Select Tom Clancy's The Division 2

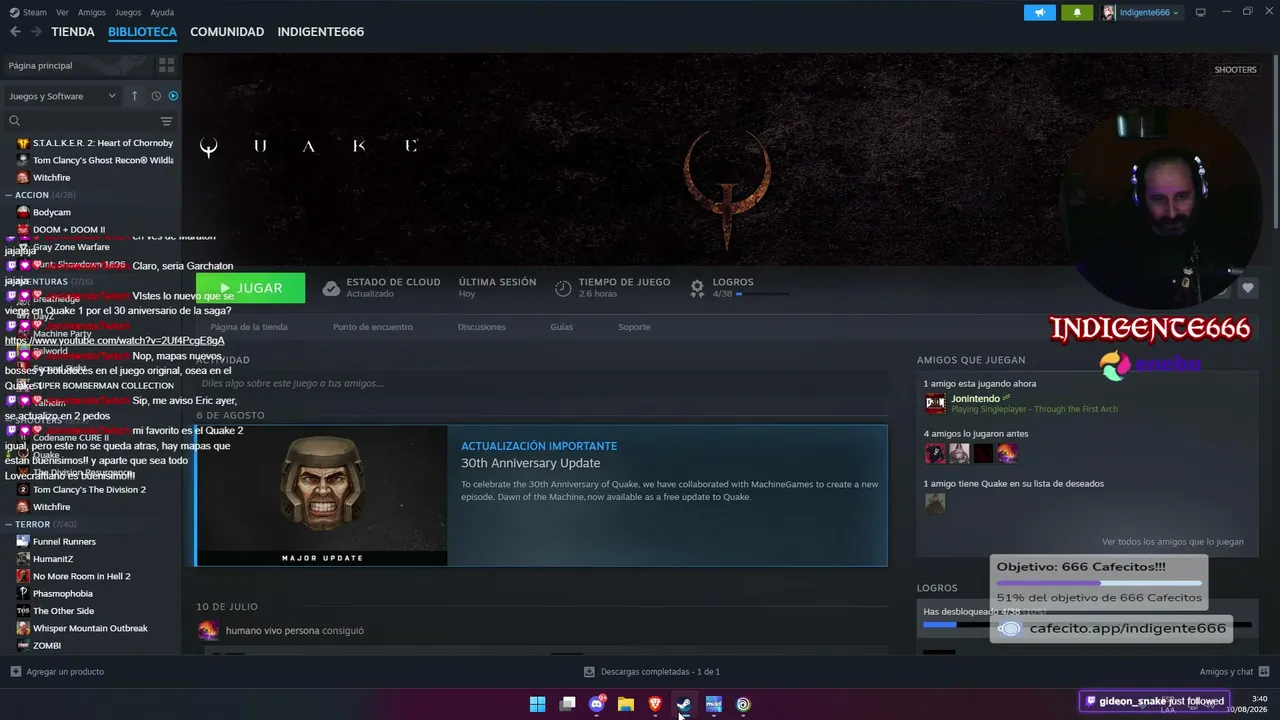click(89, 490)
